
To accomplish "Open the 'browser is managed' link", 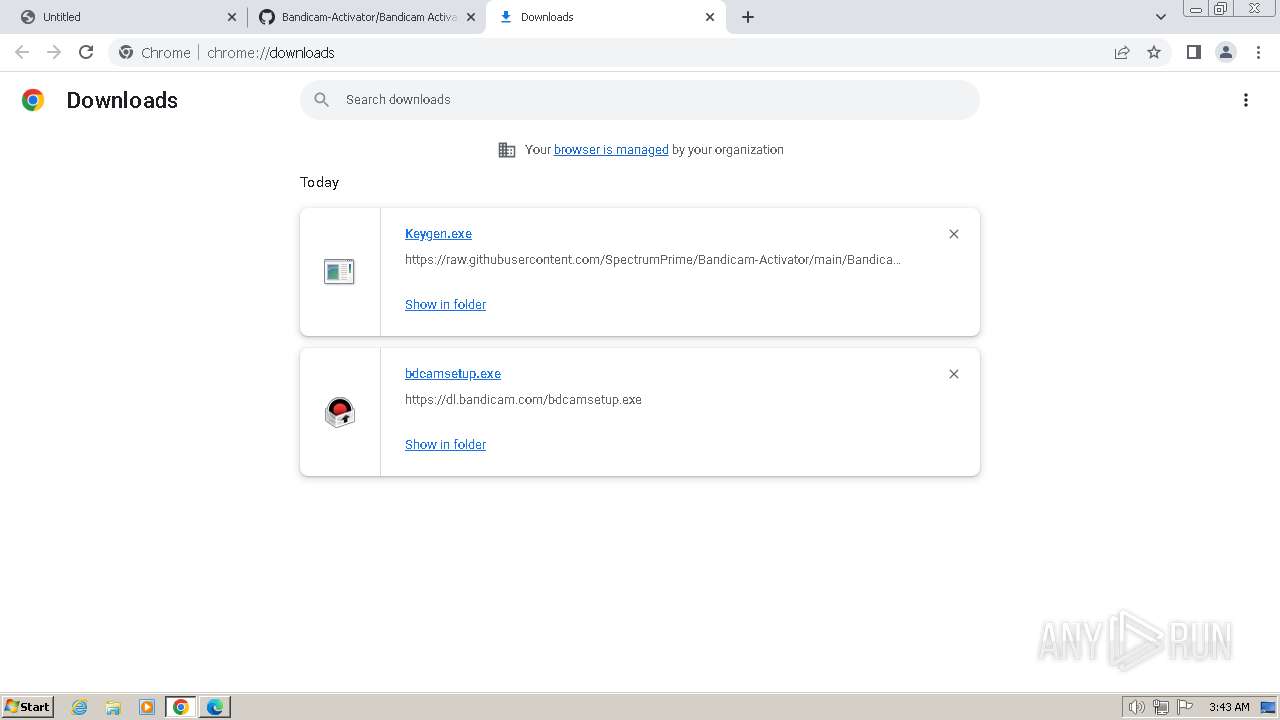I will [x=611, y=150].
